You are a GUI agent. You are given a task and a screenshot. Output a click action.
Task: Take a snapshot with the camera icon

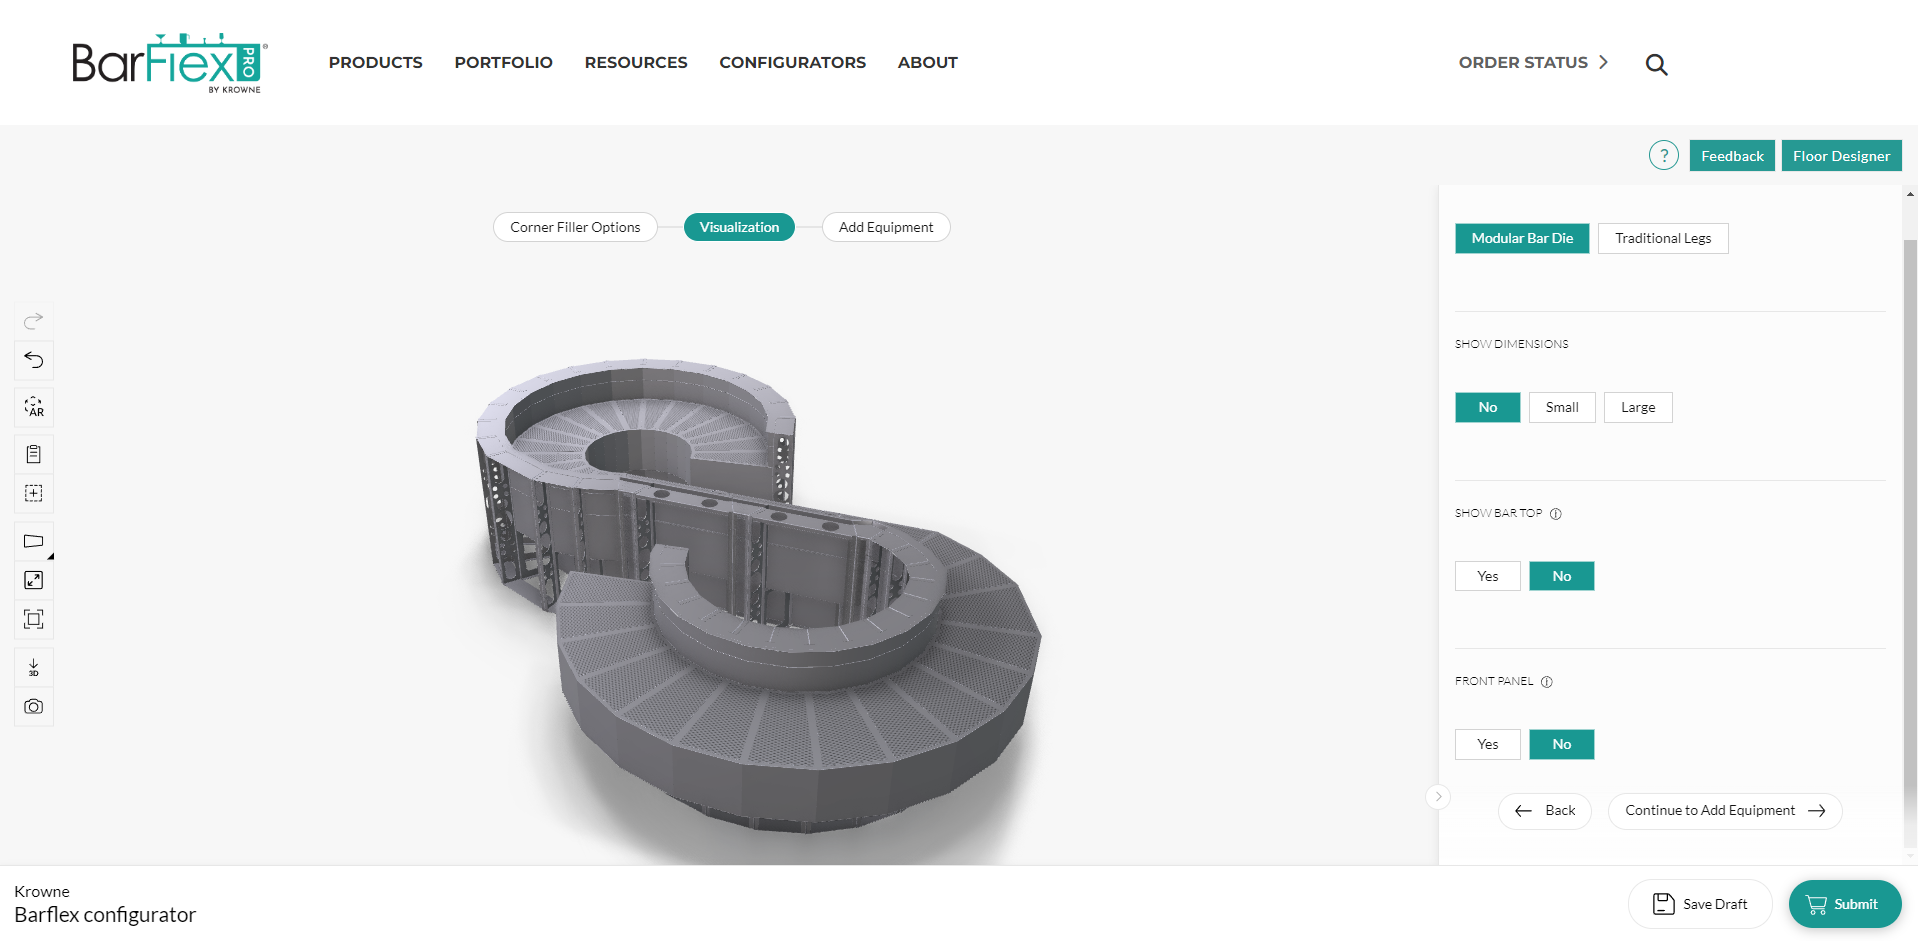coord(34,707)
